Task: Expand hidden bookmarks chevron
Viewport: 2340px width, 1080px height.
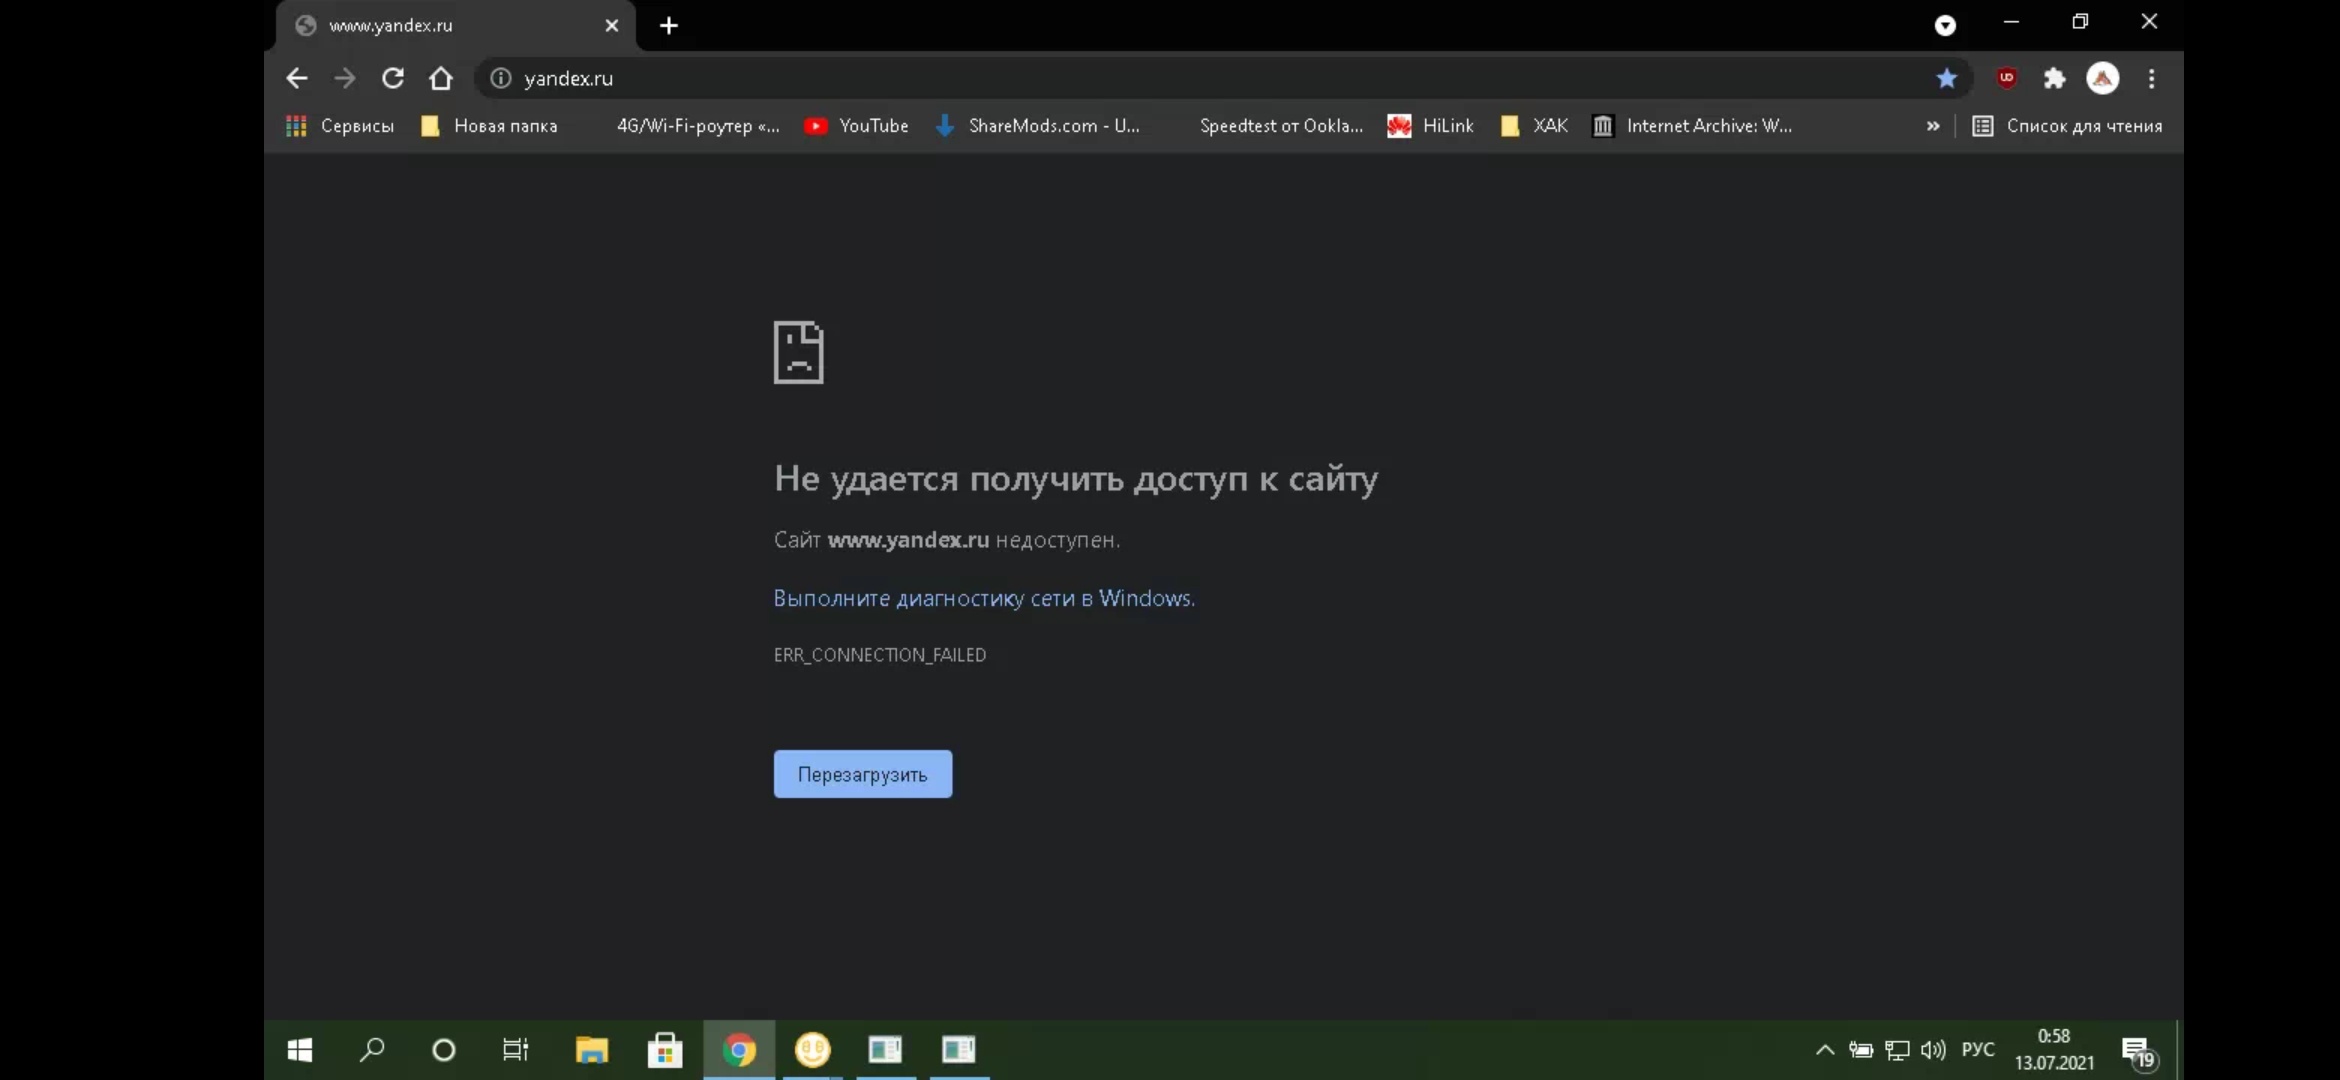Action: [x=1933, y=126]
